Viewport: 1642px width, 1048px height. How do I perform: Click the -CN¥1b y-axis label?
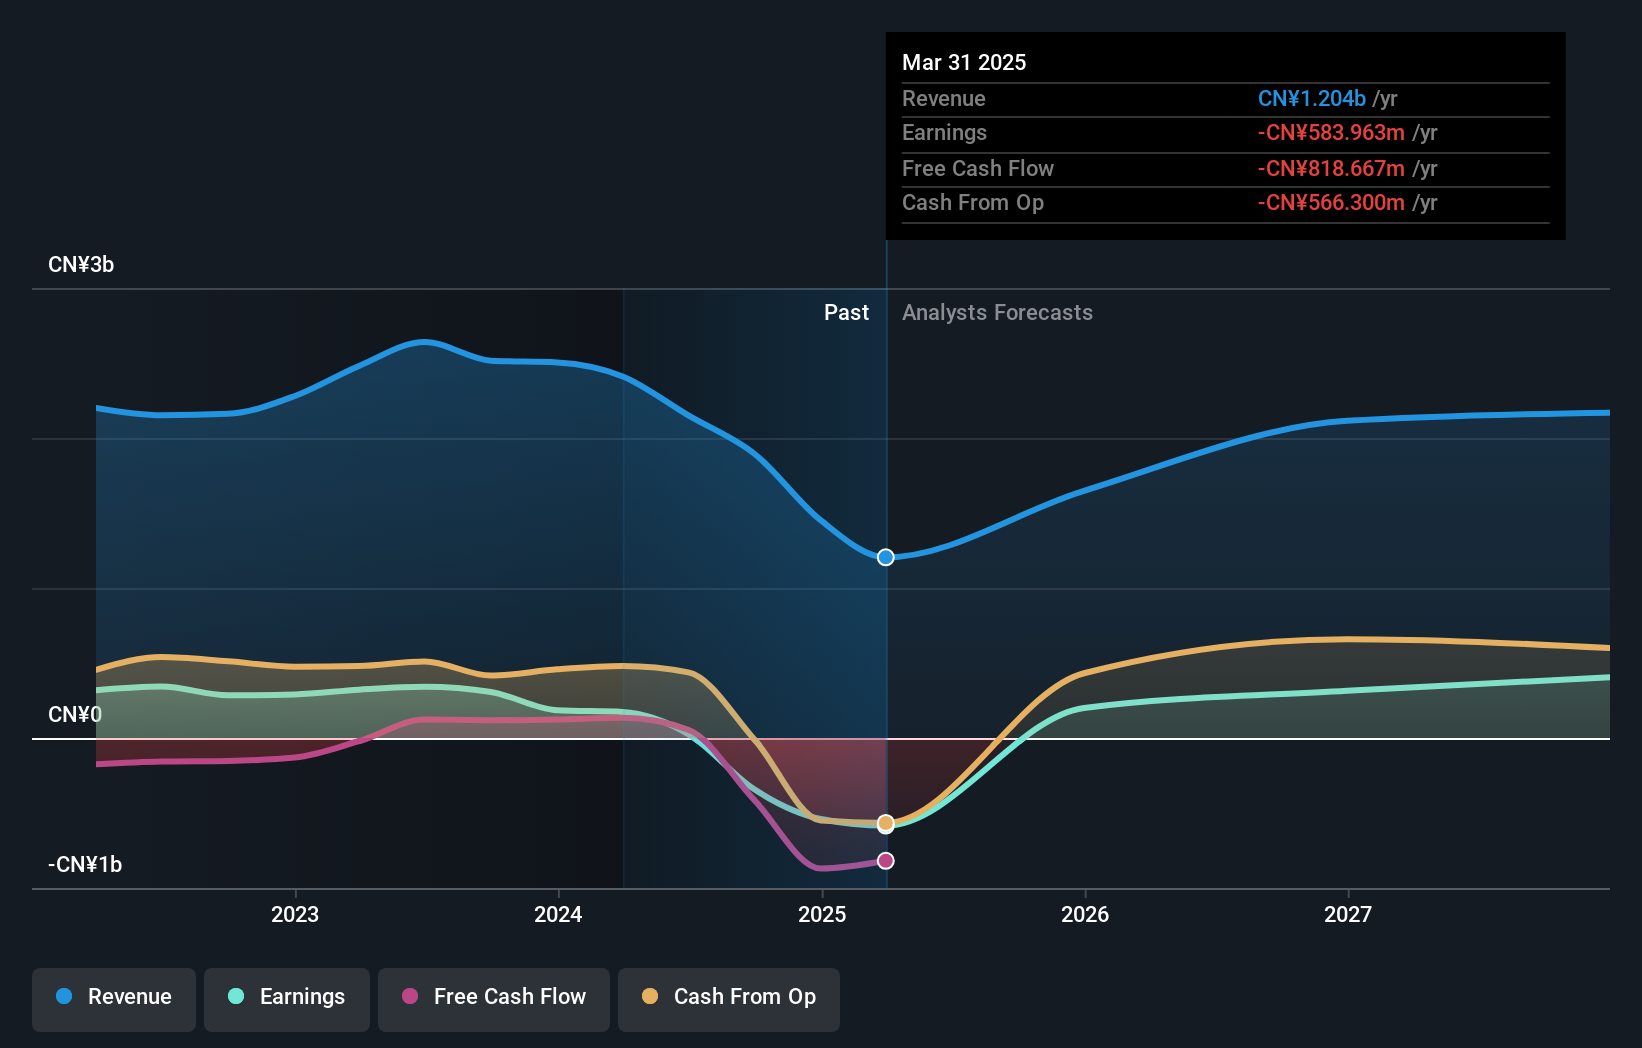tap(85, 865)
